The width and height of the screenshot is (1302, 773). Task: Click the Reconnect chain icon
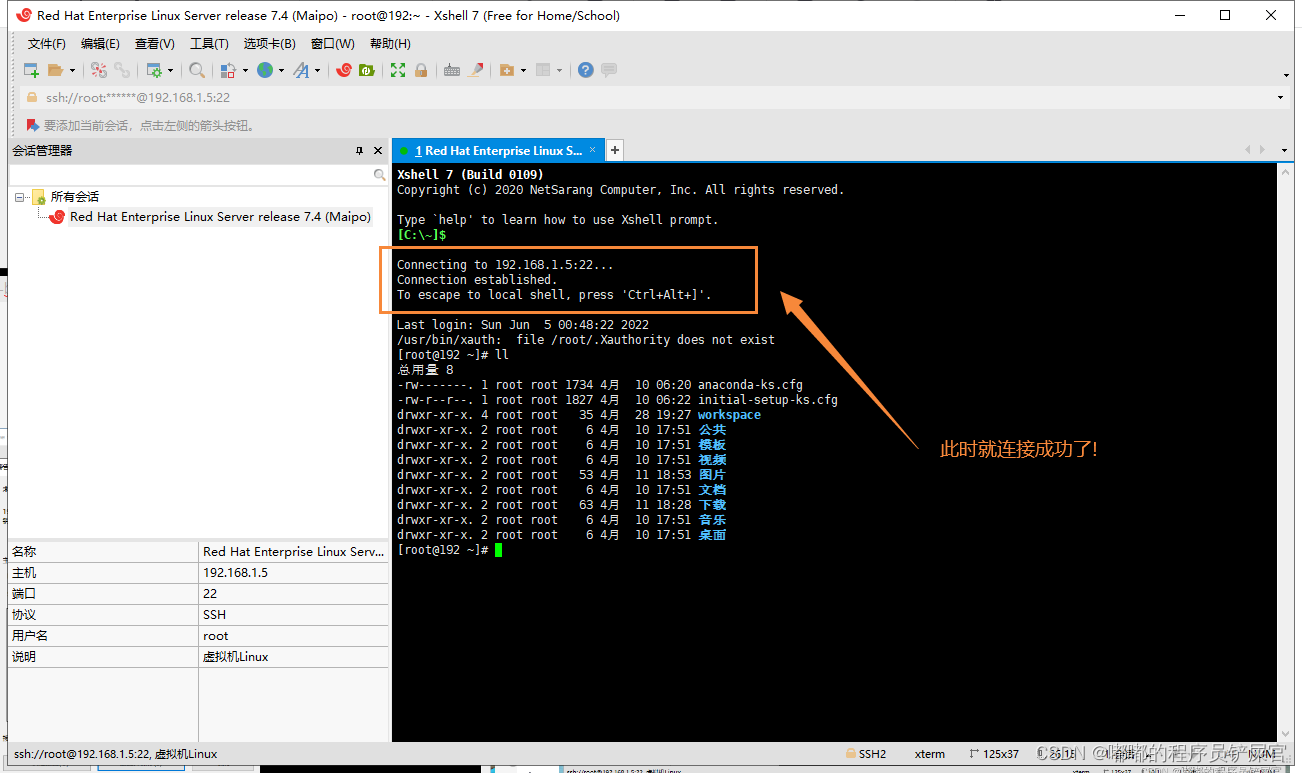pos(122,70)
